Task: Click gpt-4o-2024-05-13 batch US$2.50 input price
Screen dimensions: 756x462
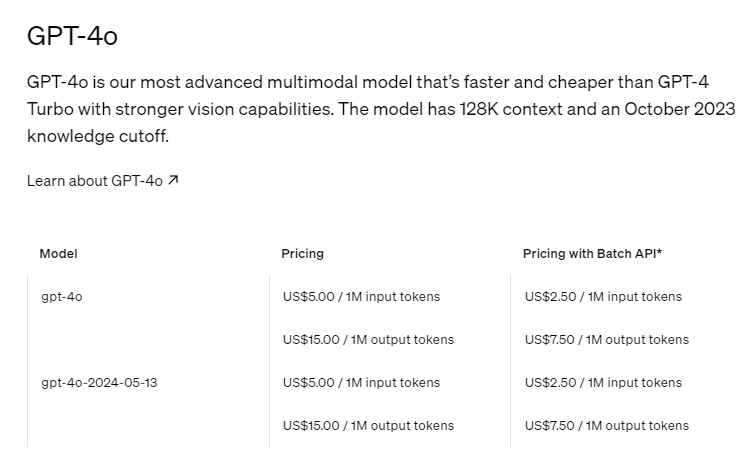Action: coord(603,383)
